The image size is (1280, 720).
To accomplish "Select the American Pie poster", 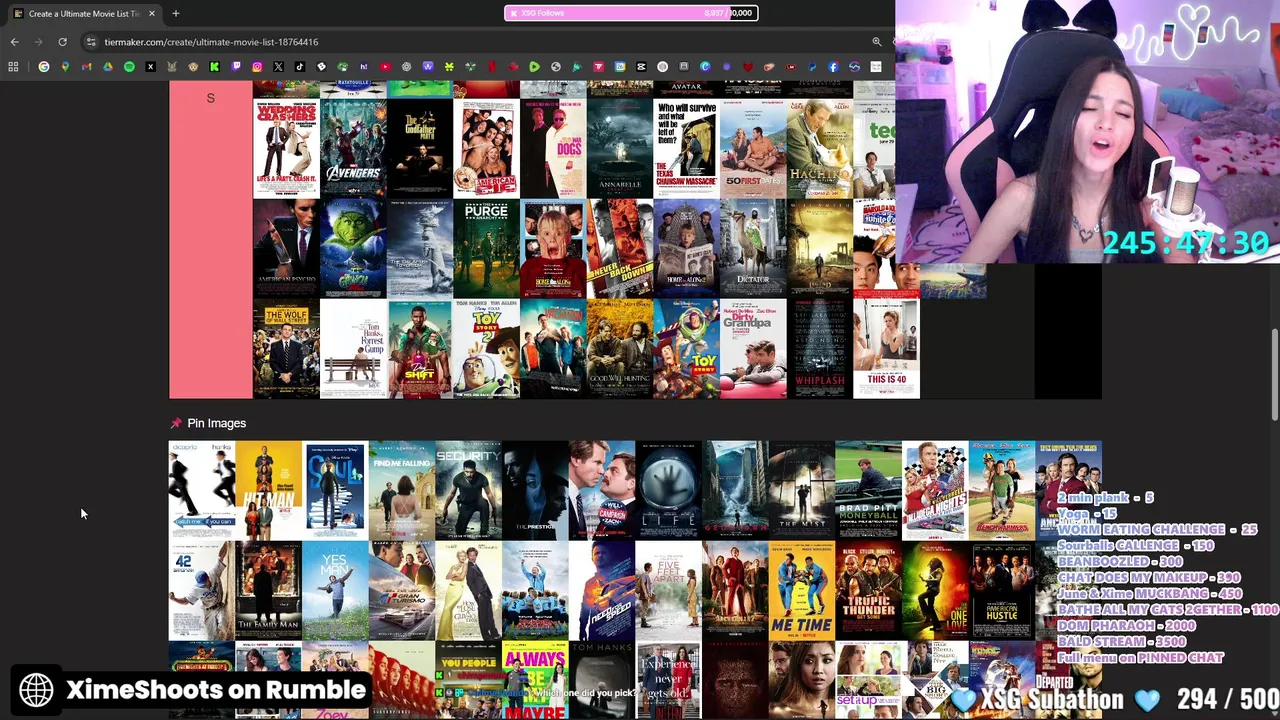I will 486,148.
